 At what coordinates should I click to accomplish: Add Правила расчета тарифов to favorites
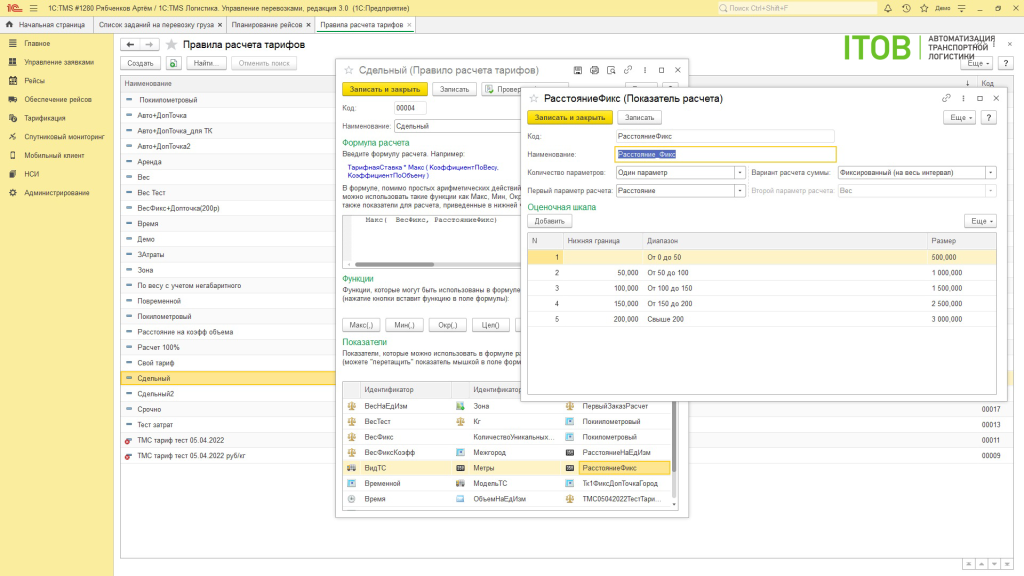[171, 44]
